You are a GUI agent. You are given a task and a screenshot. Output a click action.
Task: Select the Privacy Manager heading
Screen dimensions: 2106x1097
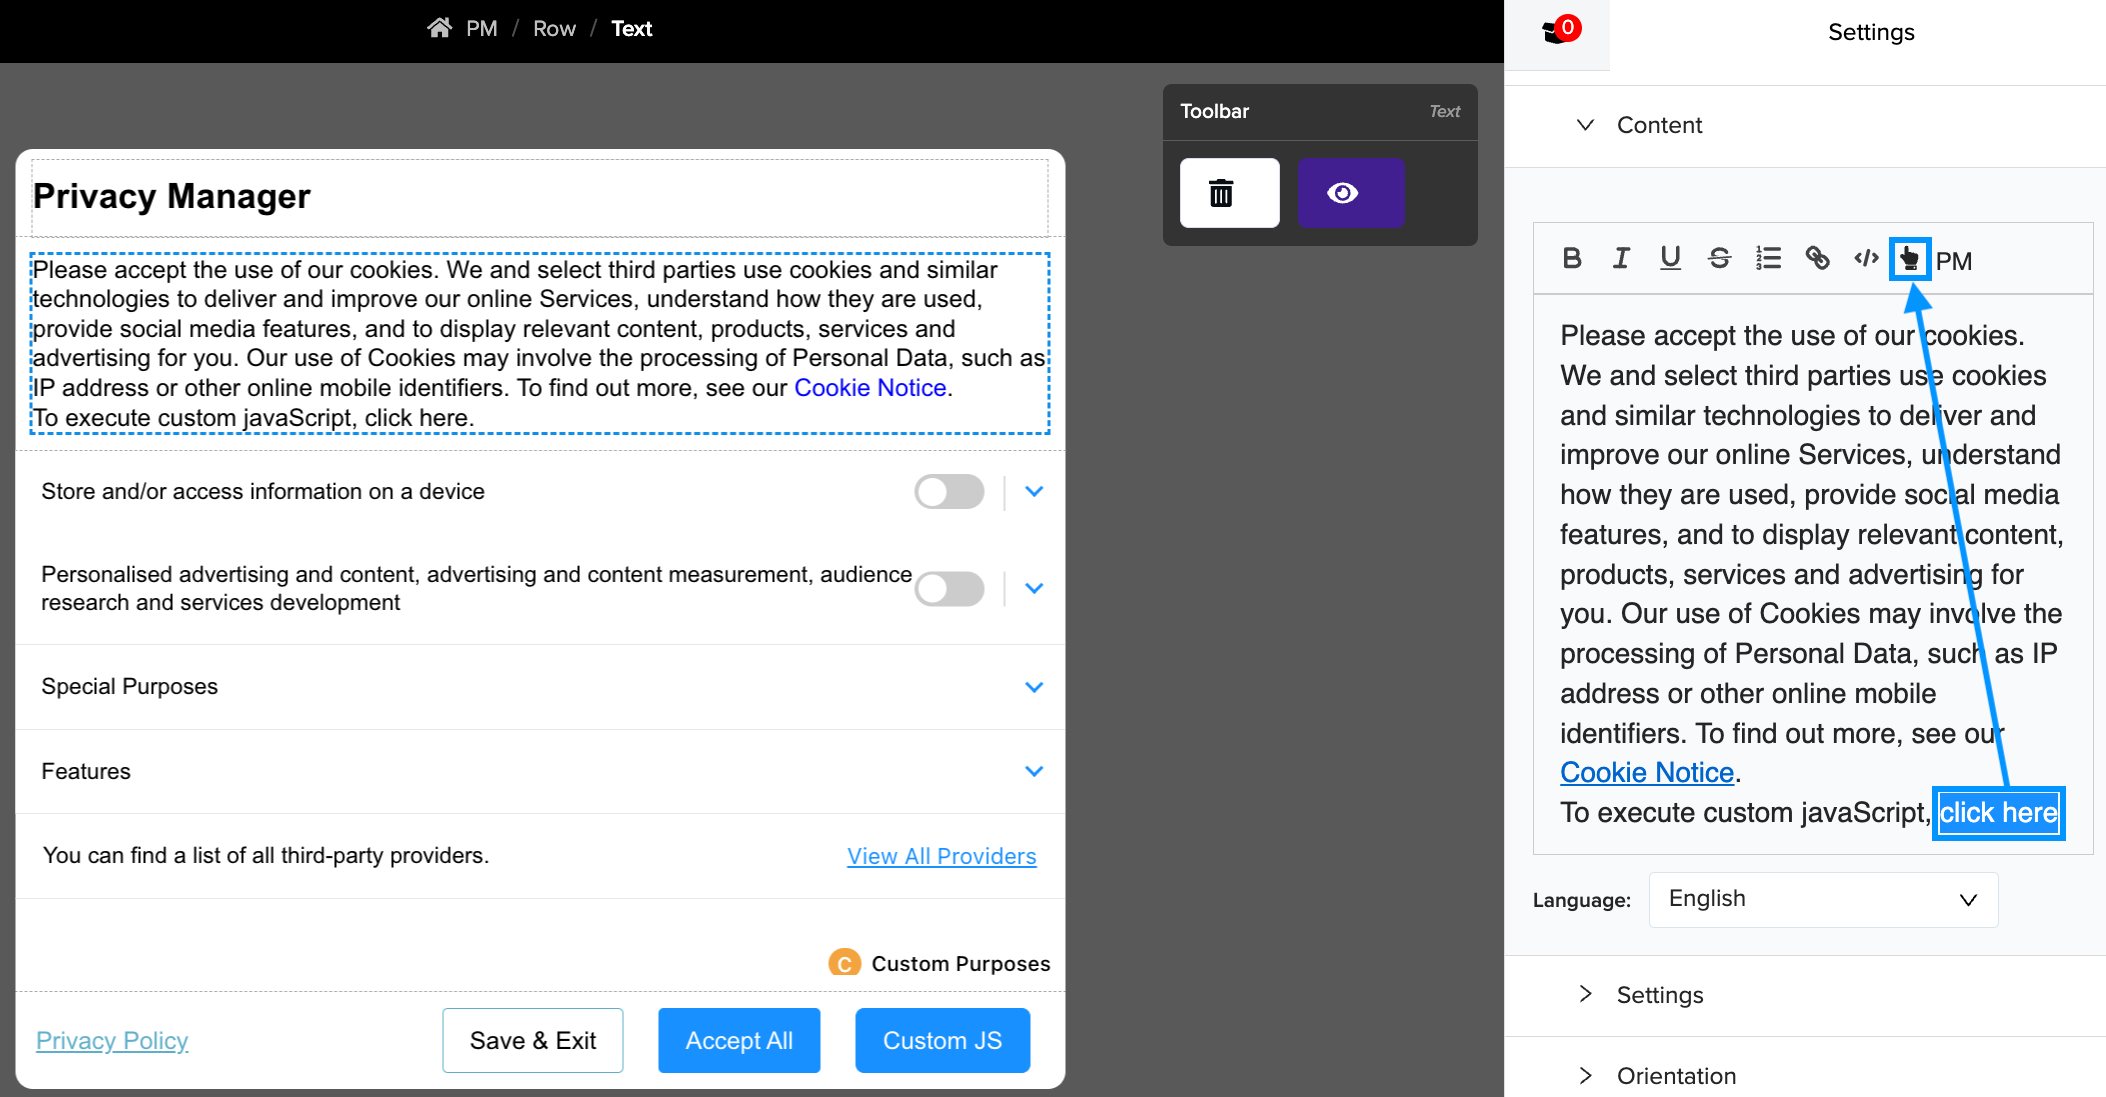pos(171,196)
